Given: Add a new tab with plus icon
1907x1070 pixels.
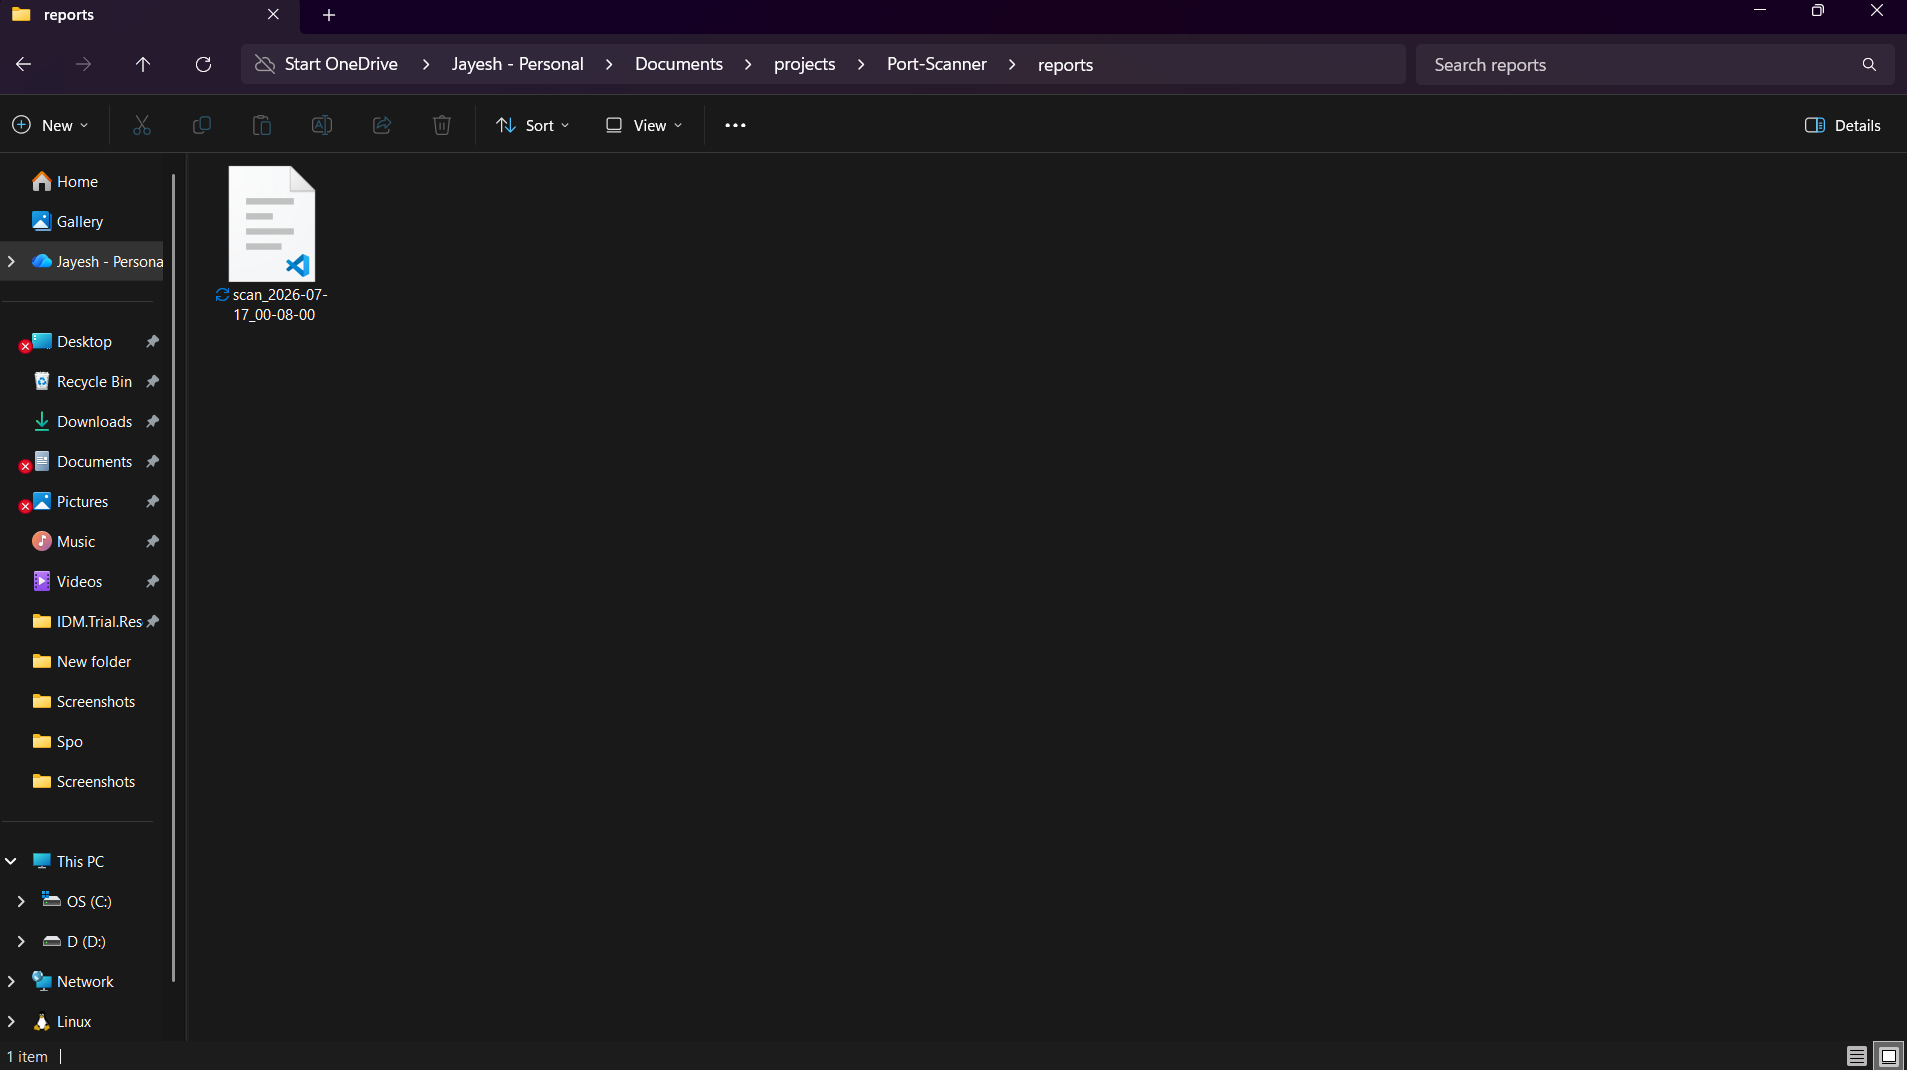Looking at the screenshot, I should [x=329, y=15].
